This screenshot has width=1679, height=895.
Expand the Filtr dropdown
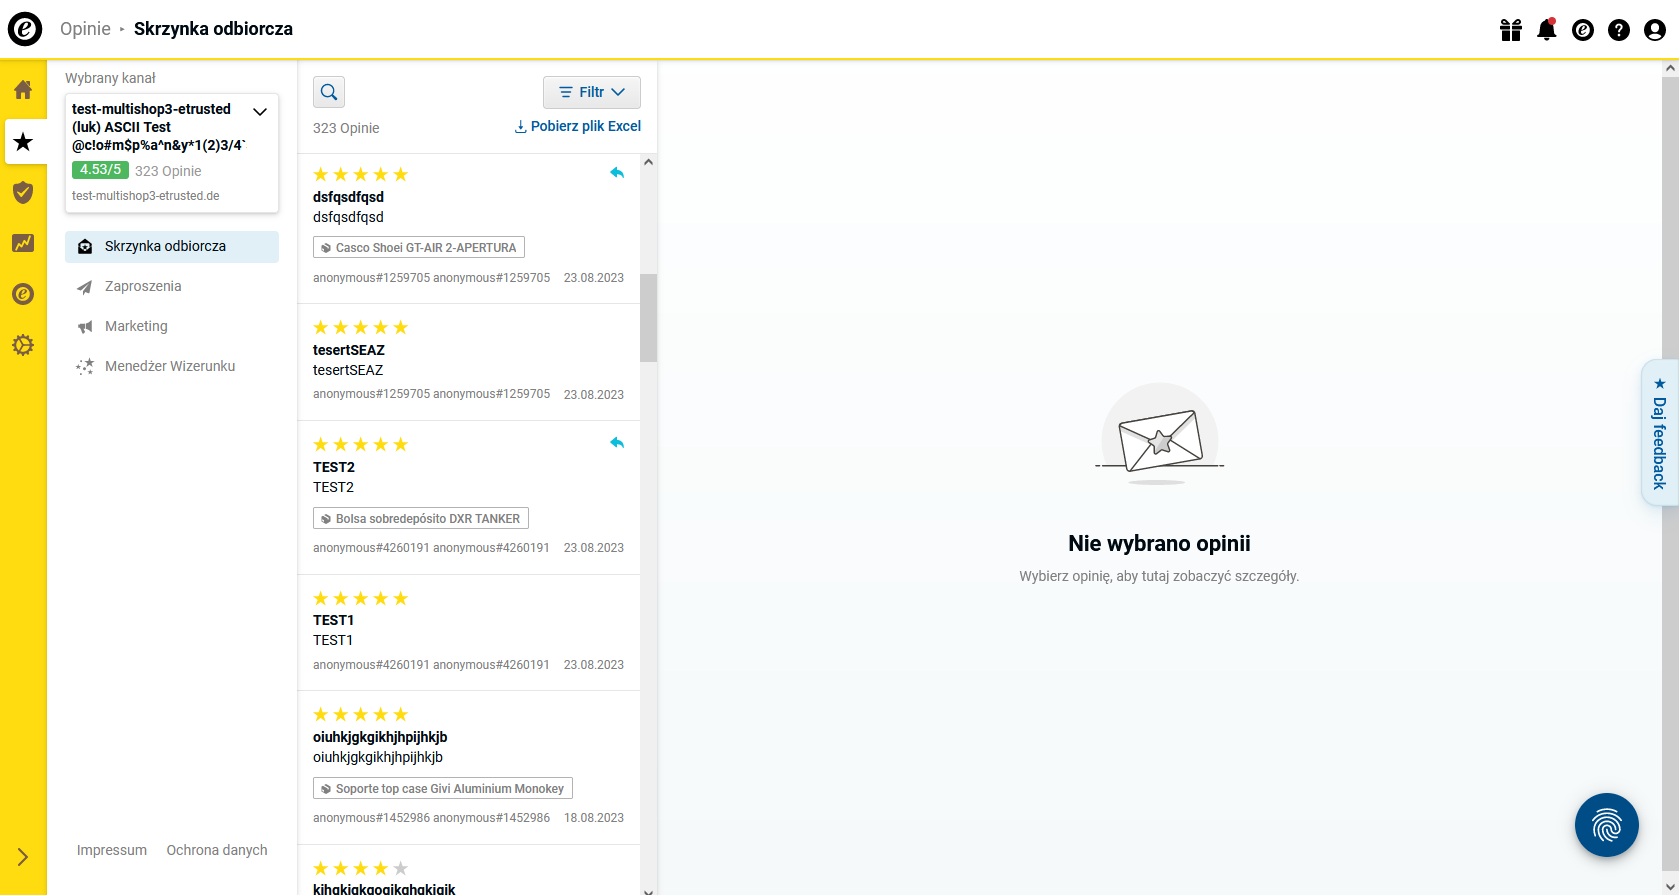coord(591,92)
